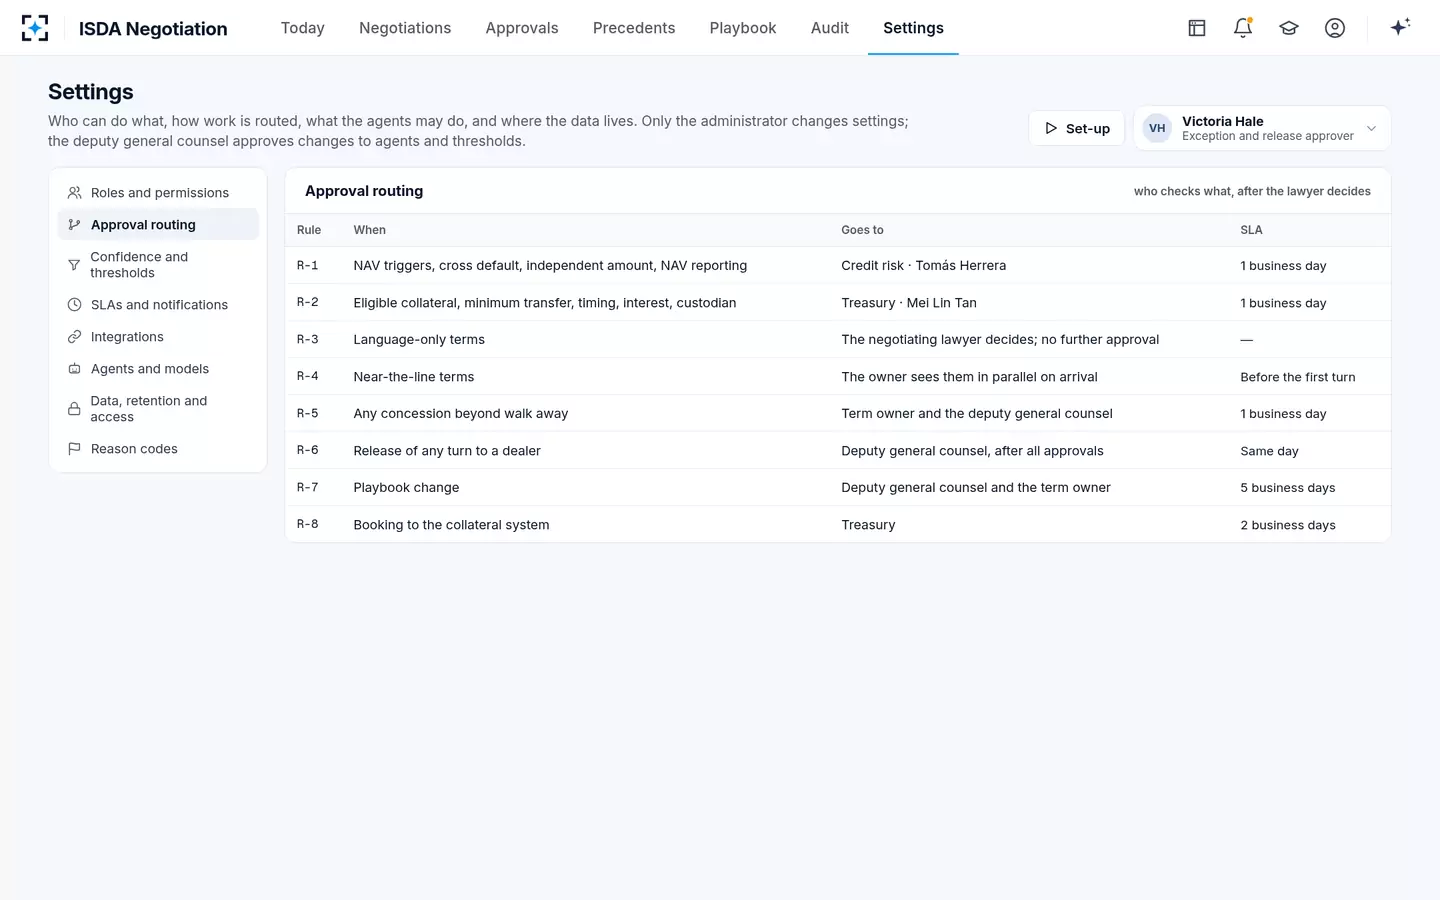Click 'Release of any turn to a dealer'
This screenshot has height=900, width=1440.
pos(447,451)
